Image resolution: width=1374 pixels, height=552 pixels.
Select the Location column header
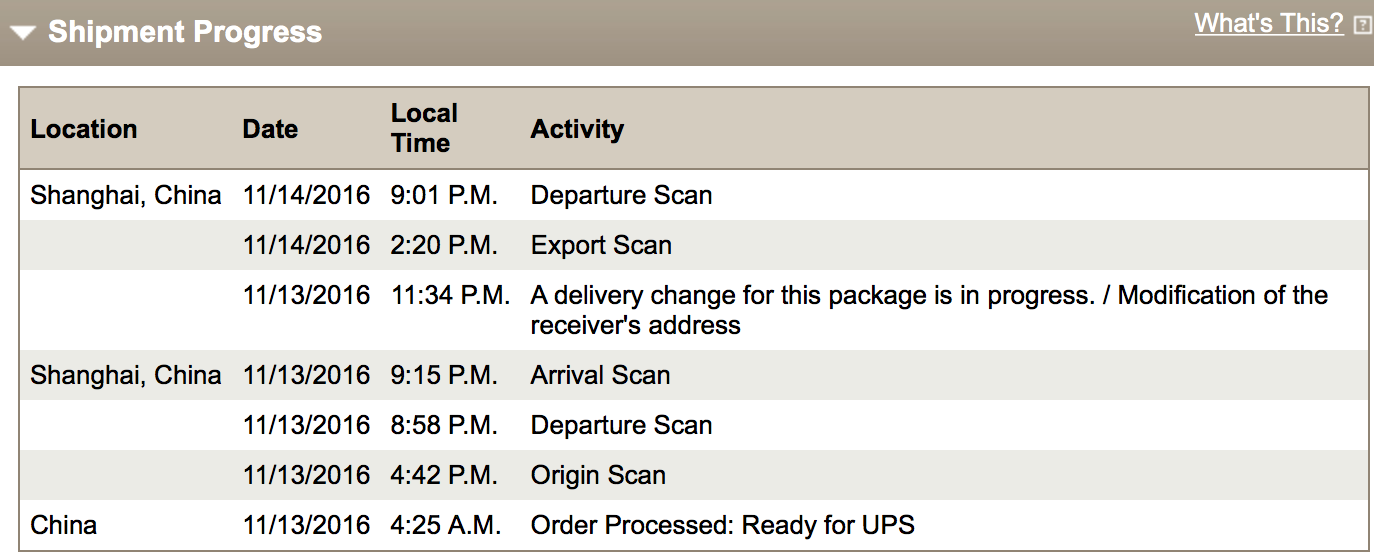(84, 129)
